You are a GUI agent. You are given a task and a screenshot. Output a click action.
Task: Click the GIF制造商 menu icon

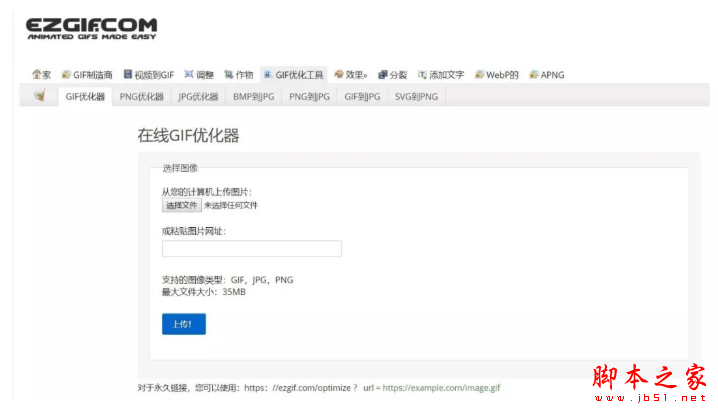[66, 74]
